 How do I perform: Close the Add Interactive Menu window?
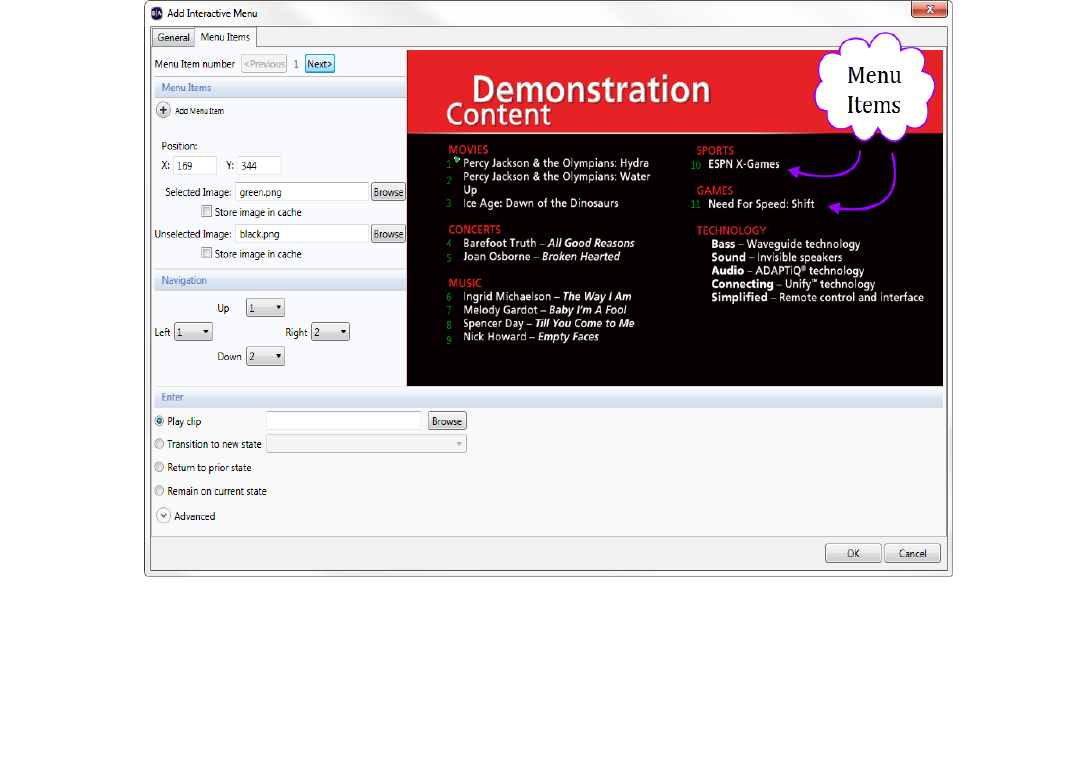929,9
